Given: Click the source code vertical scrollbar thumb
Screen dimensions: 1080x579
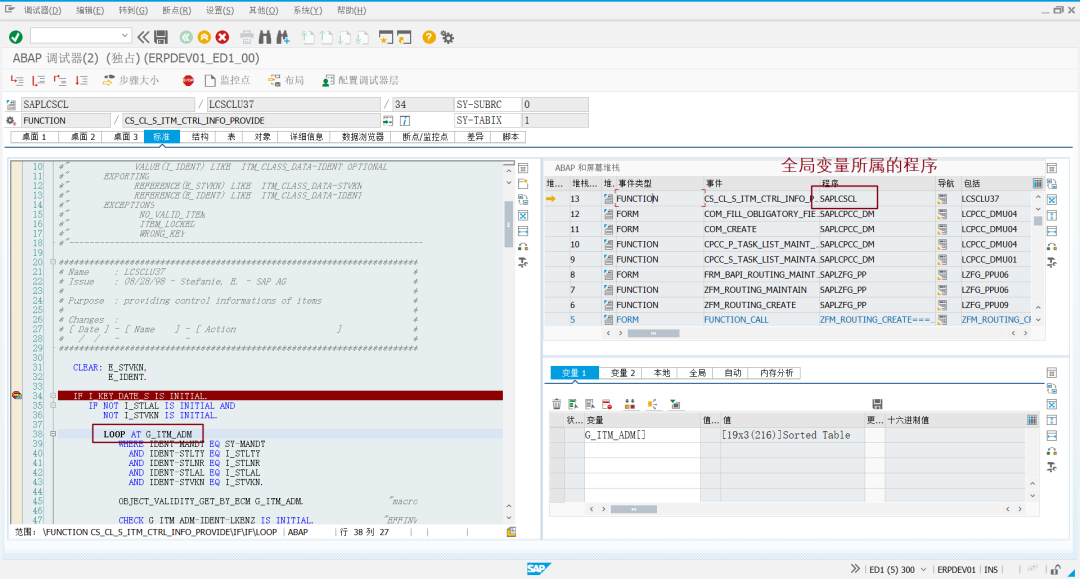Looking at the screenshot, I should tap(508, 223).
